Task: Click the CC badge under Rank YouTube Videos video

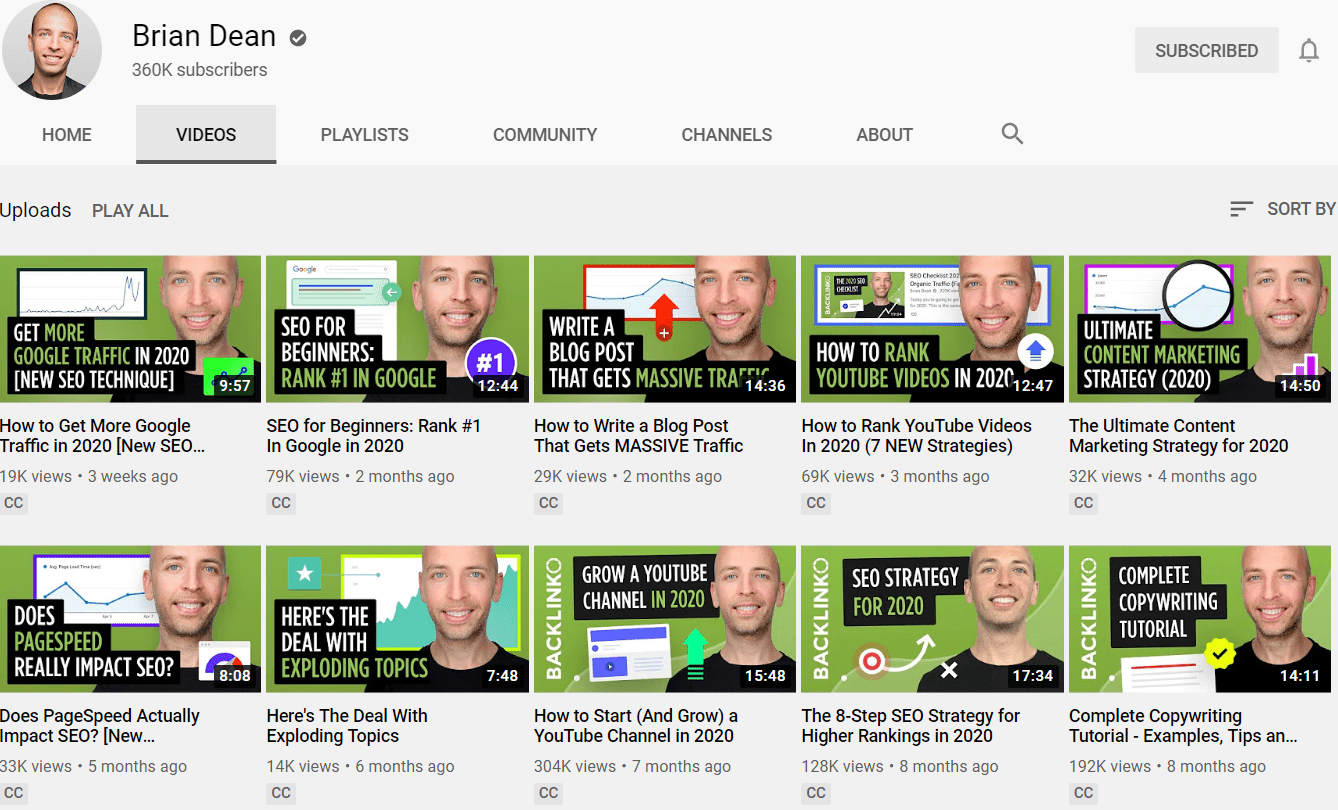Action: [816, 503]
